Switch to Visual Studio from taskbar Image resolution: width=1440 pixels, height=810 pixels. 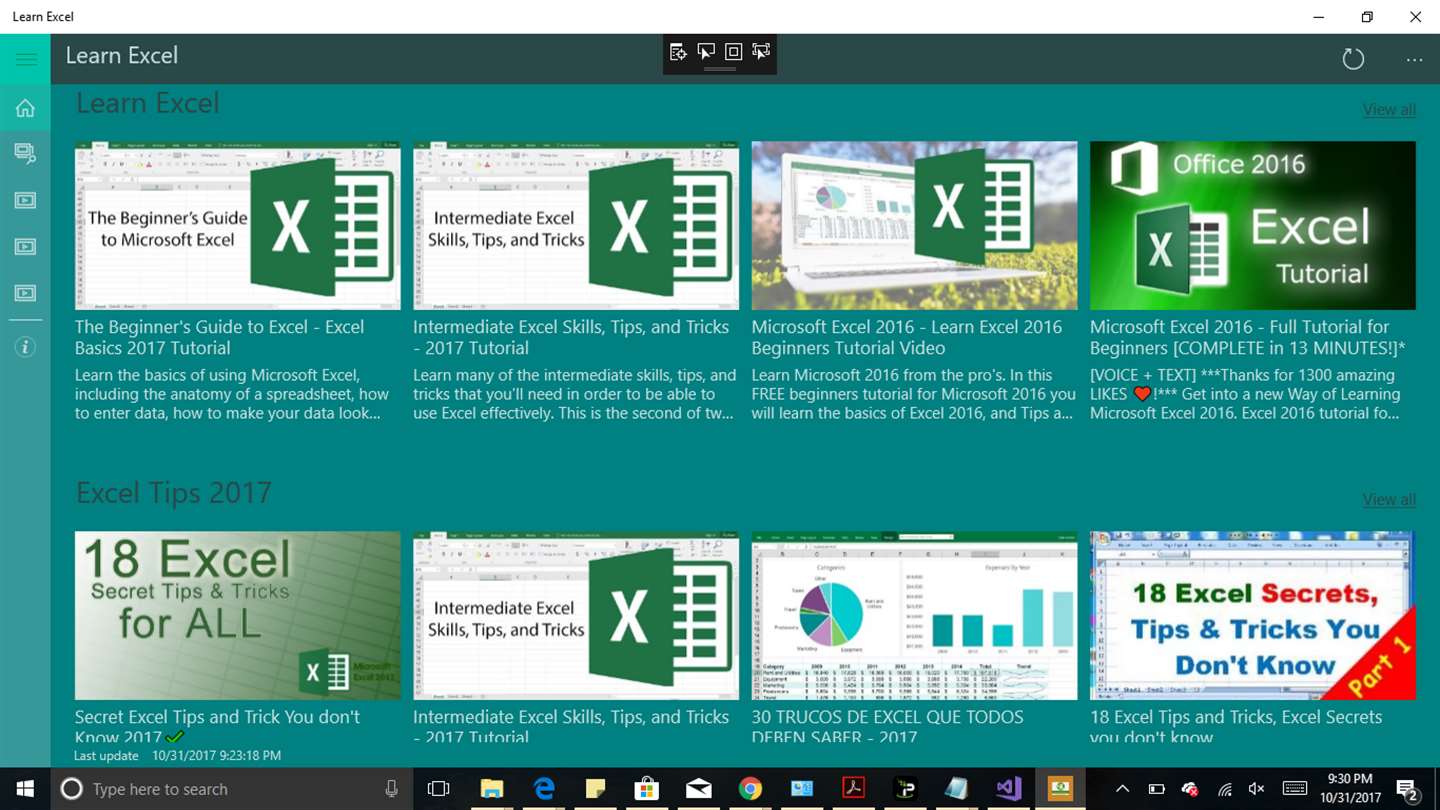coord(1008,789)
